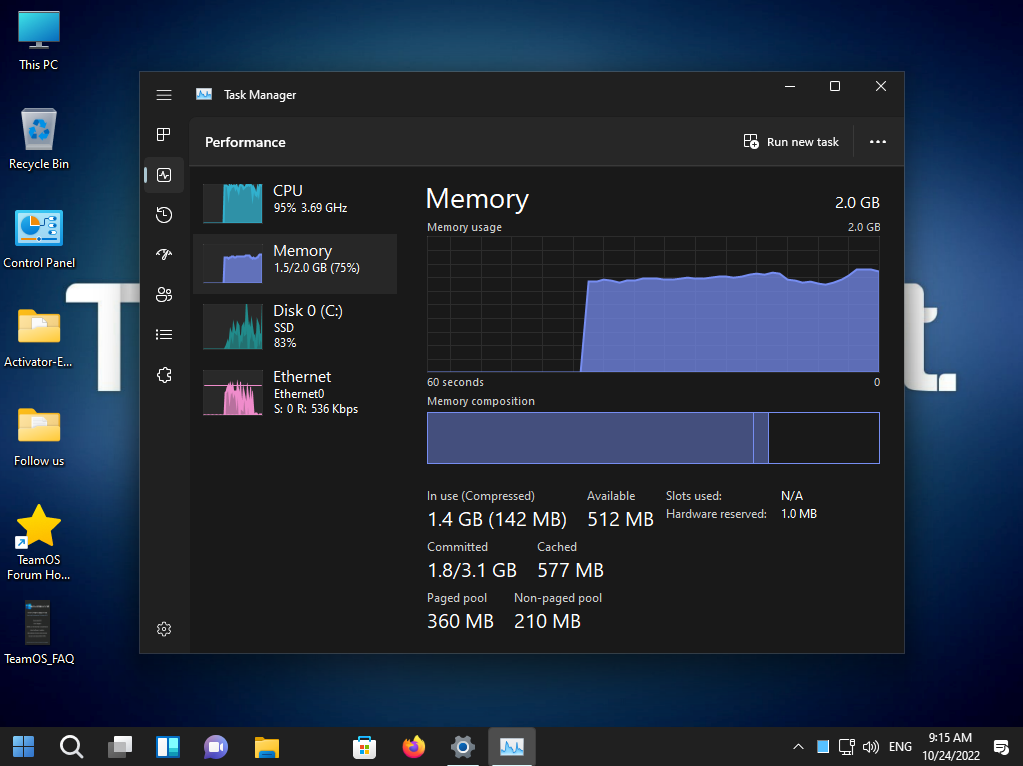Open Startup apps page icon
The width and height of the screenshot is (1023, 766).
point(164,255)
